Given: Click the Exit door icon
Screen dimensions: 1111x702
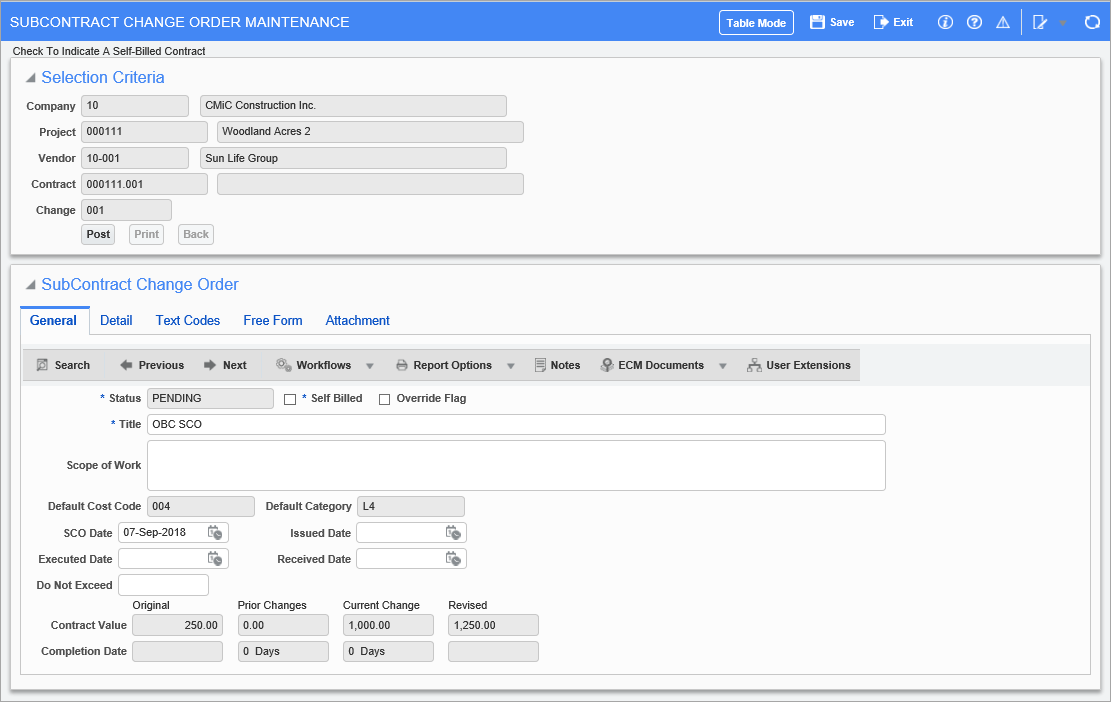Looking at the screenshot, I should (x=881, y=22).
